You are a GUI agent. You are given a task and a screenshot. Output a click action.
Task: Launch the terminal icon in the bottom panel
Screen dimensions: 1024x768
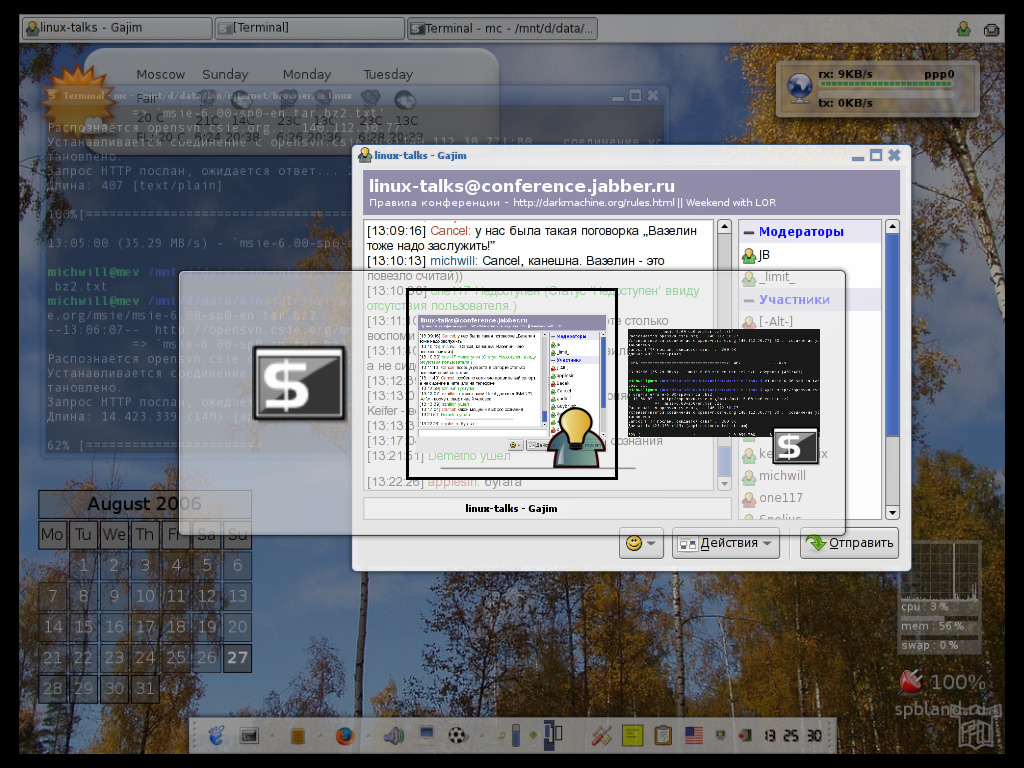coord(249,736)
